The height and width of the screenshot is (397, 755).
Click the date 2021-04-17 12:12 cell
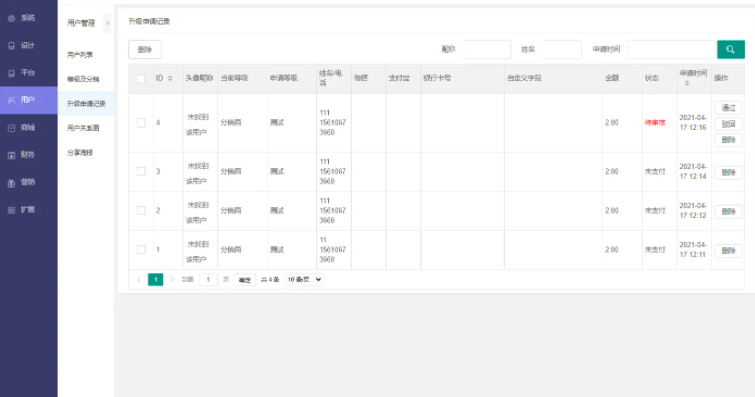693,211
